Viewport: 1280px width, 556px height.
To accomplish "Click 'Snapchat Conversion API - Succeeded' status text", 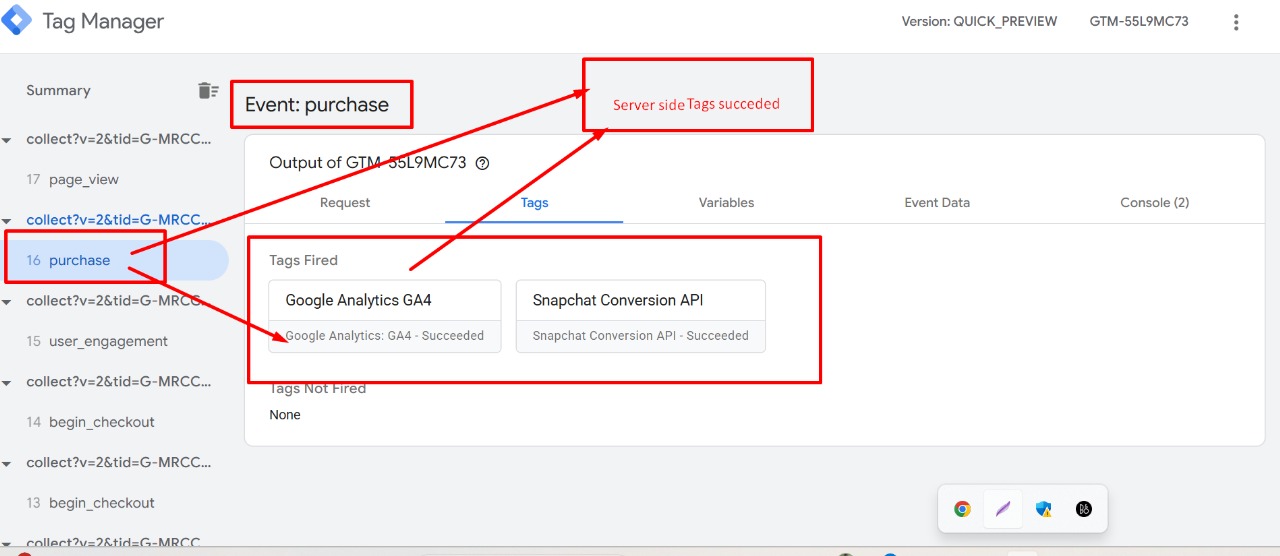I will (x=641, y=336).
